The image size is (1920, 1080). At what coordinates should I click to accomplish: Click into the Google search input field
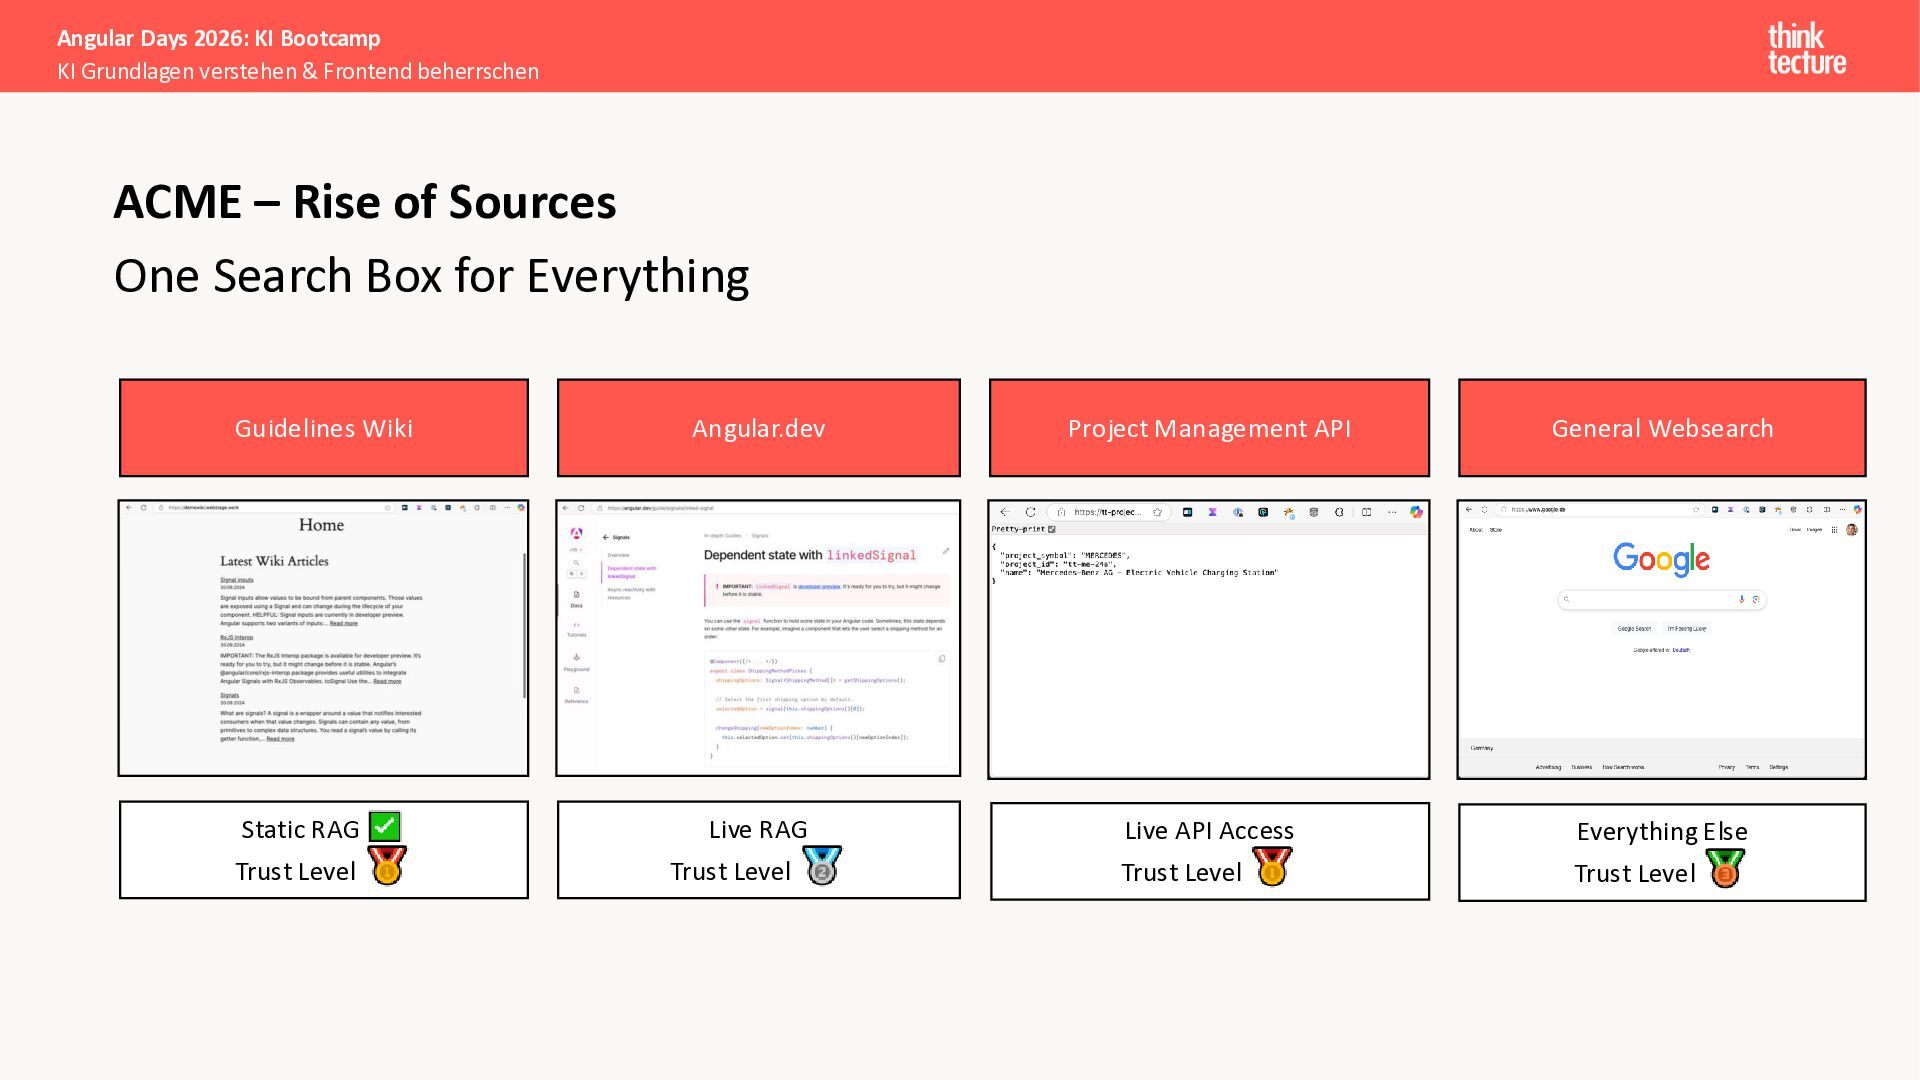coord(1650,599)
